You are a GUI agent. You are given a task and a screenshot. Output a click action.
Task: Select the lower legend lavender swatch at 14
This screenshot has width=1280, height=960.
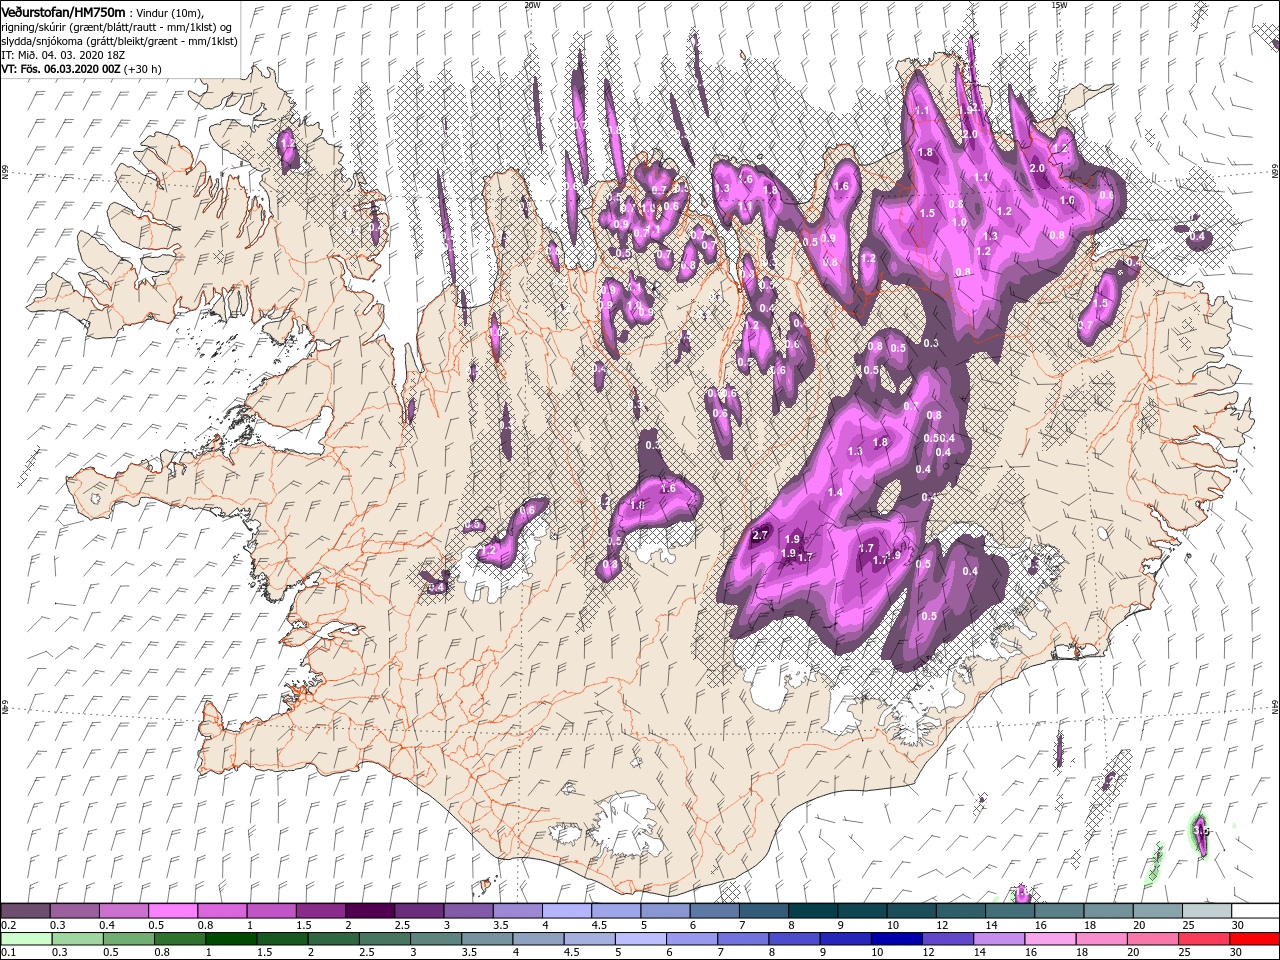pyautogui.click(x=999, y=939)
